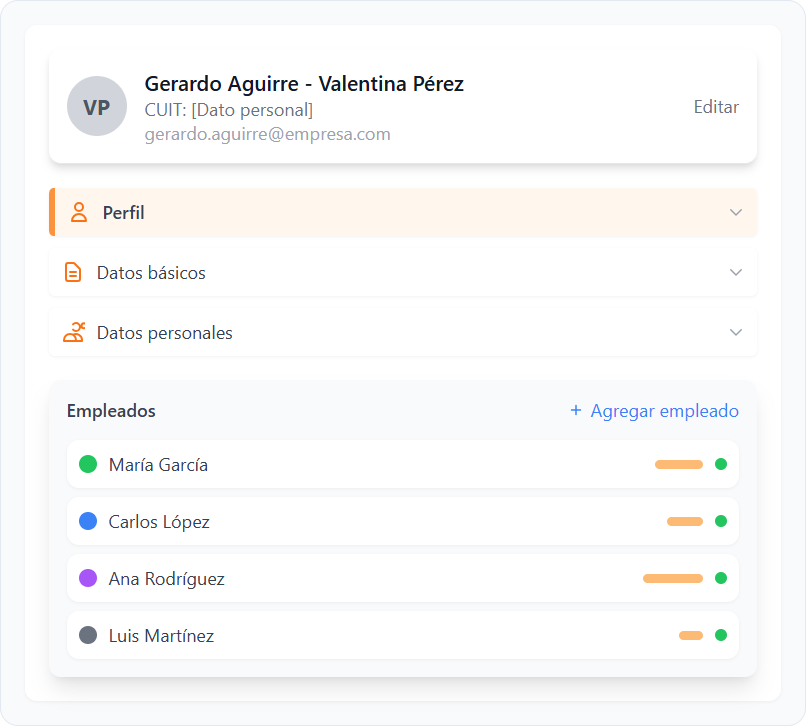The height and width of the screenshot is (726, 806).
Task: Click the VP avatar circle
Action: point(97,106)
